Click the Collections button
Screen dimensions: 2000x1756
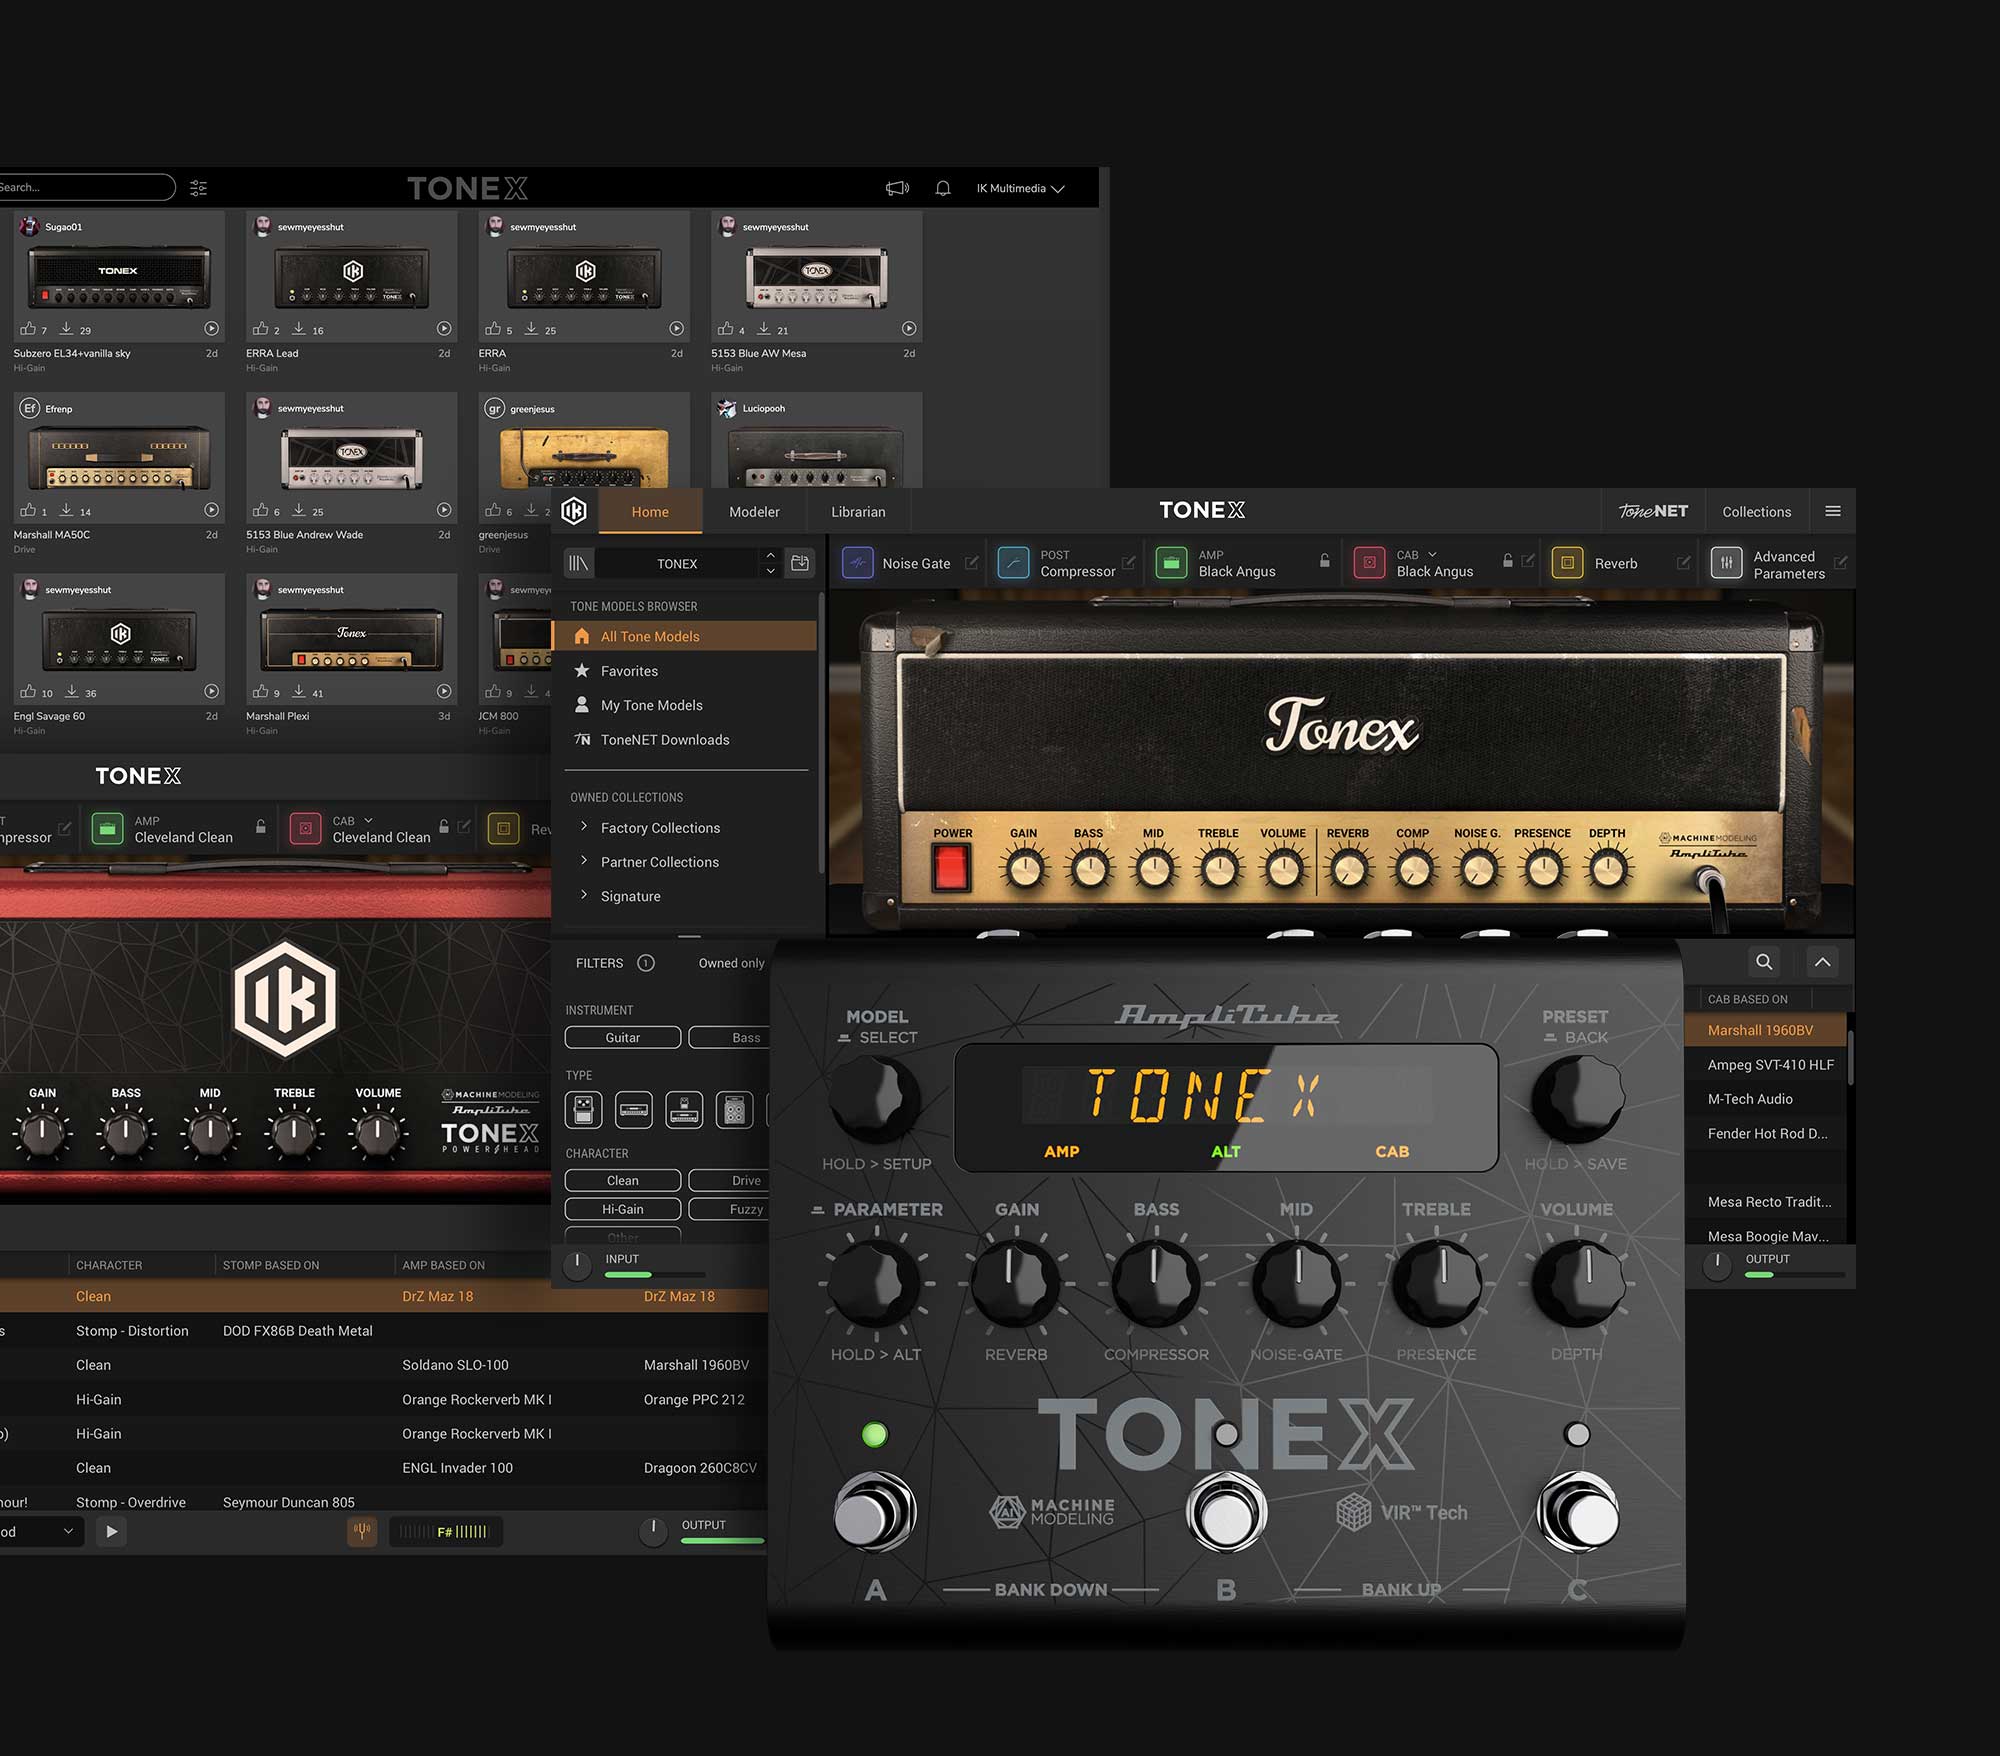(x=1756, y=511)
